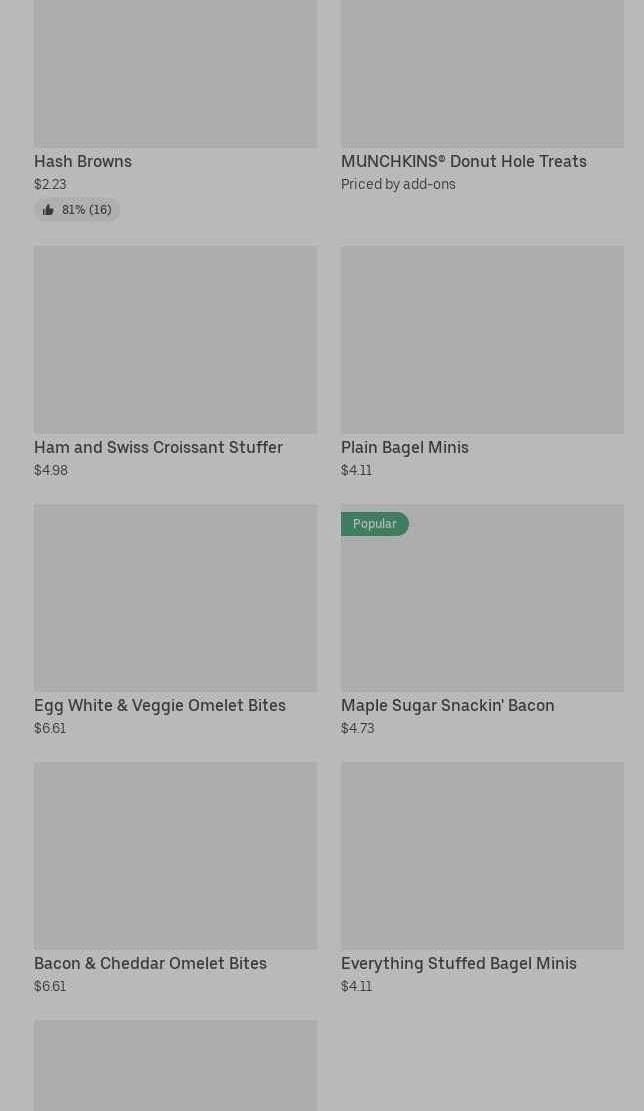This screenshot has height=1111, width=644.
Task: Click the 81% (16) rating pill
Action: pos(77,210)
